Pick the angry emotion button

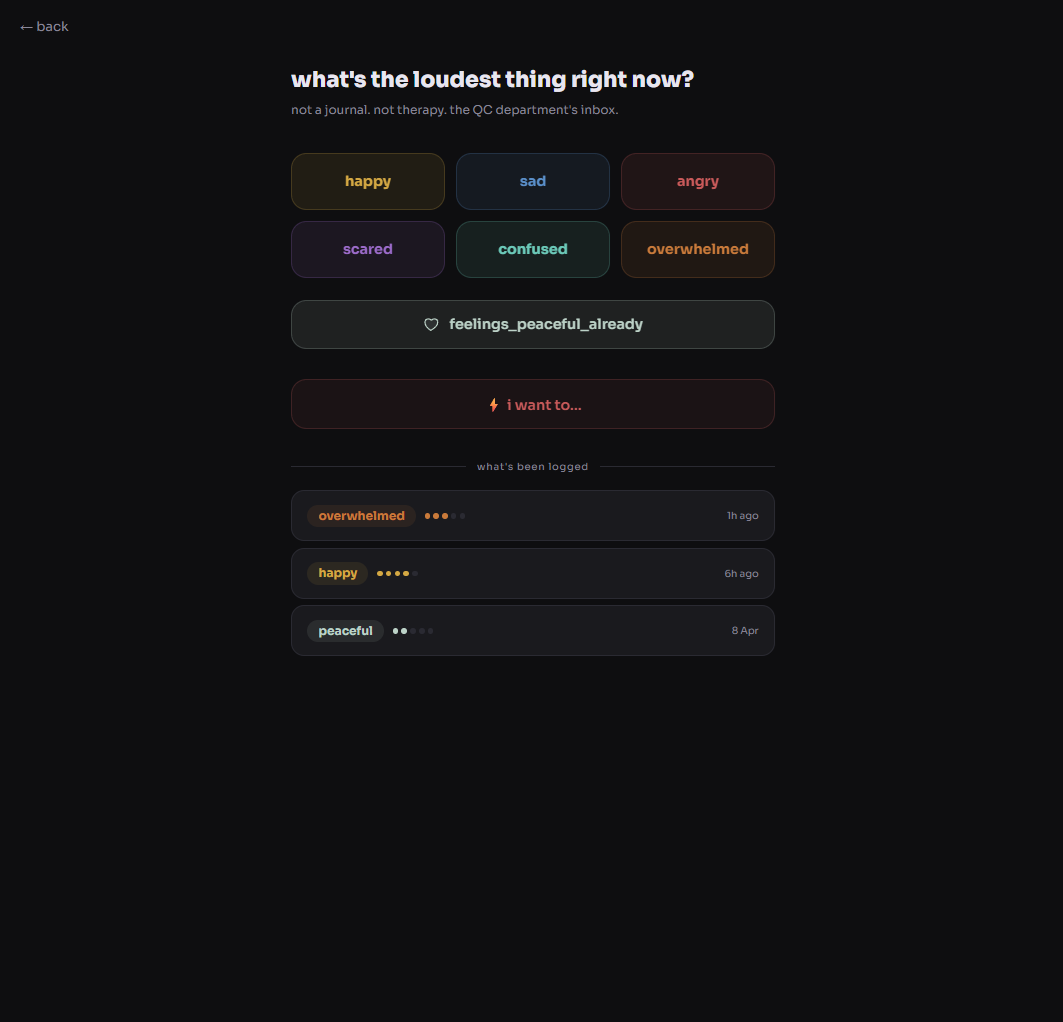click(x=698, y=182)
